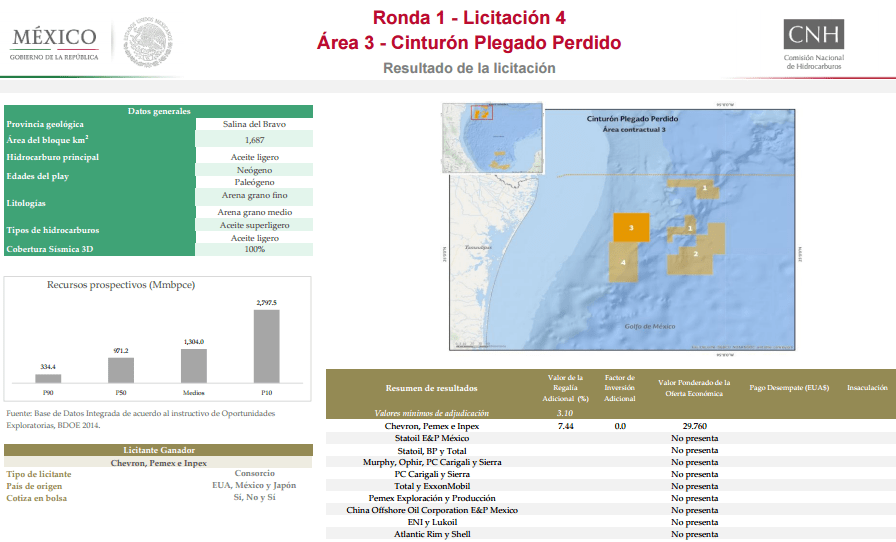
Task: Click the 'Total y ExxonMobil' row
Action: click(610, 486)
